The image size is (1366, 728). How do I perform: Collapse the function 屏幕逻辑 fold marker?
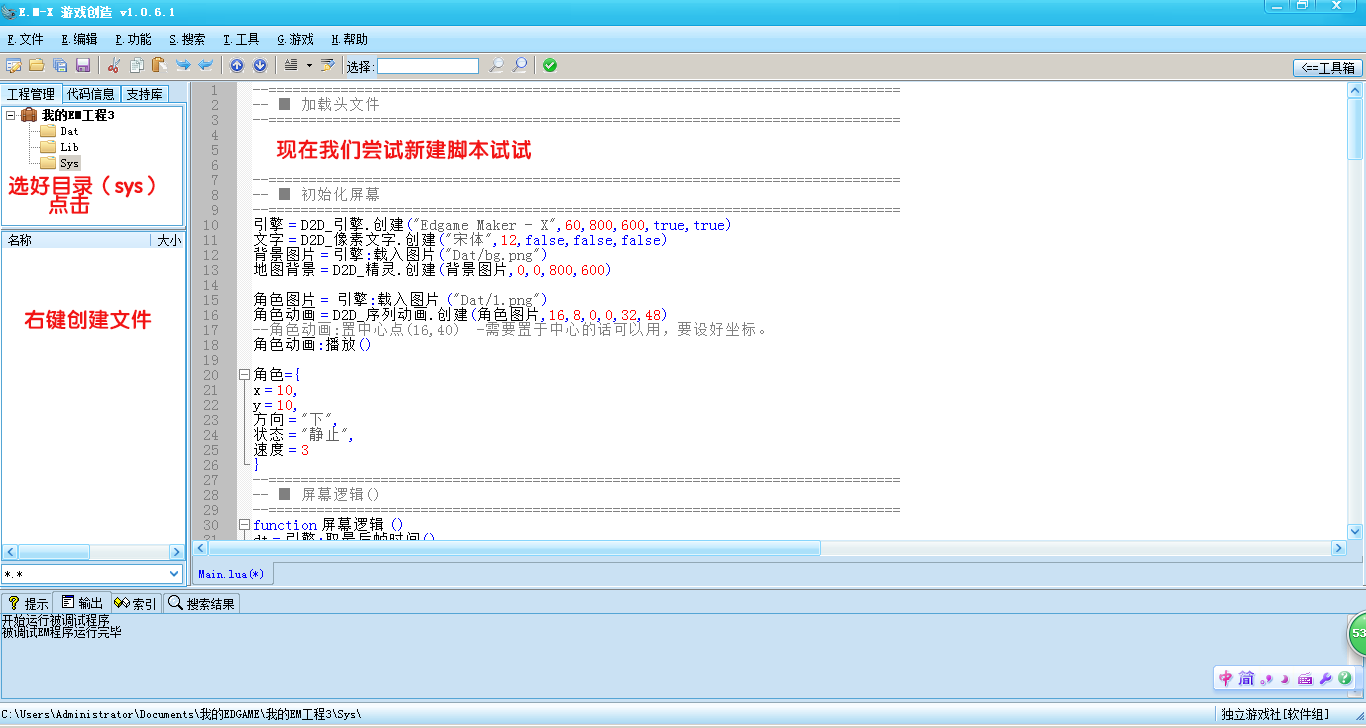[x=244, y=525]
